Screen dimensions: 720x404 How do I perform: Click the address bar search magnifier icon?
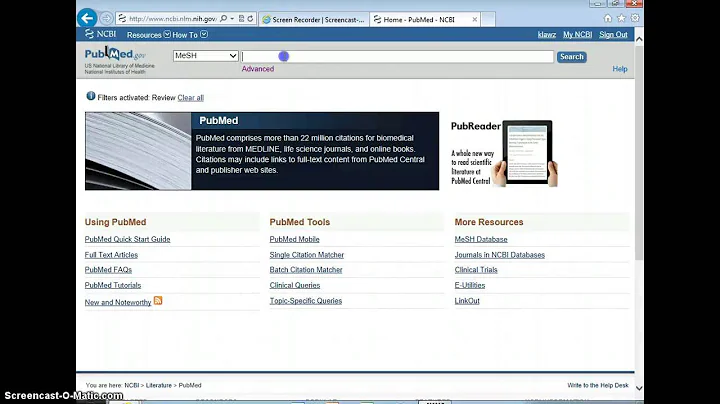(223, 19)
